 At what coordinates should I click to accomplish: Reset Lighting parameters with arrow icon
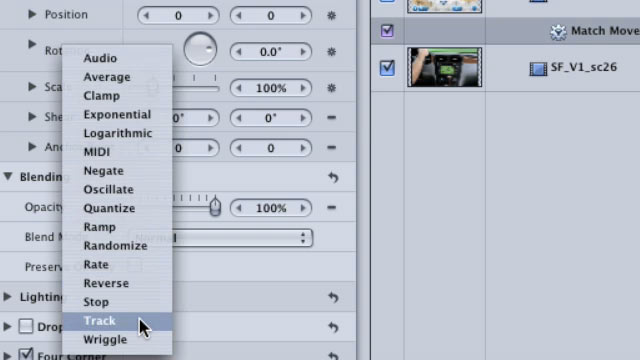click(x=333, y=297)
